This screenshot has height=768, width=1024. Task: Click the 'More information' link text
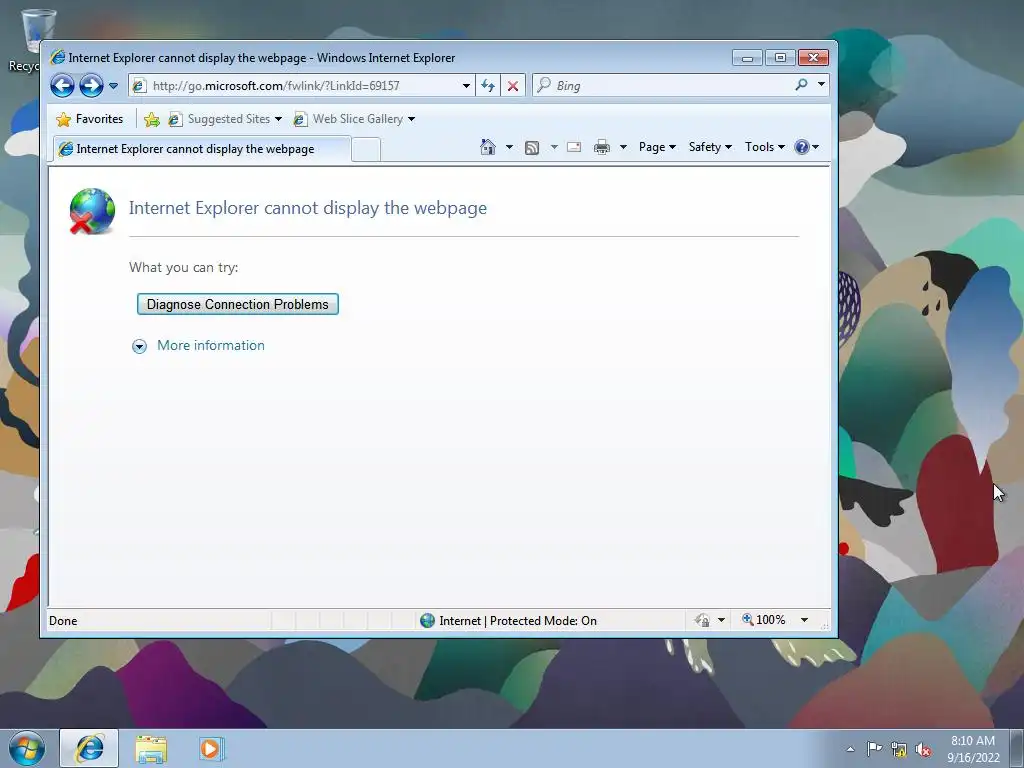[x=211, y=345]
